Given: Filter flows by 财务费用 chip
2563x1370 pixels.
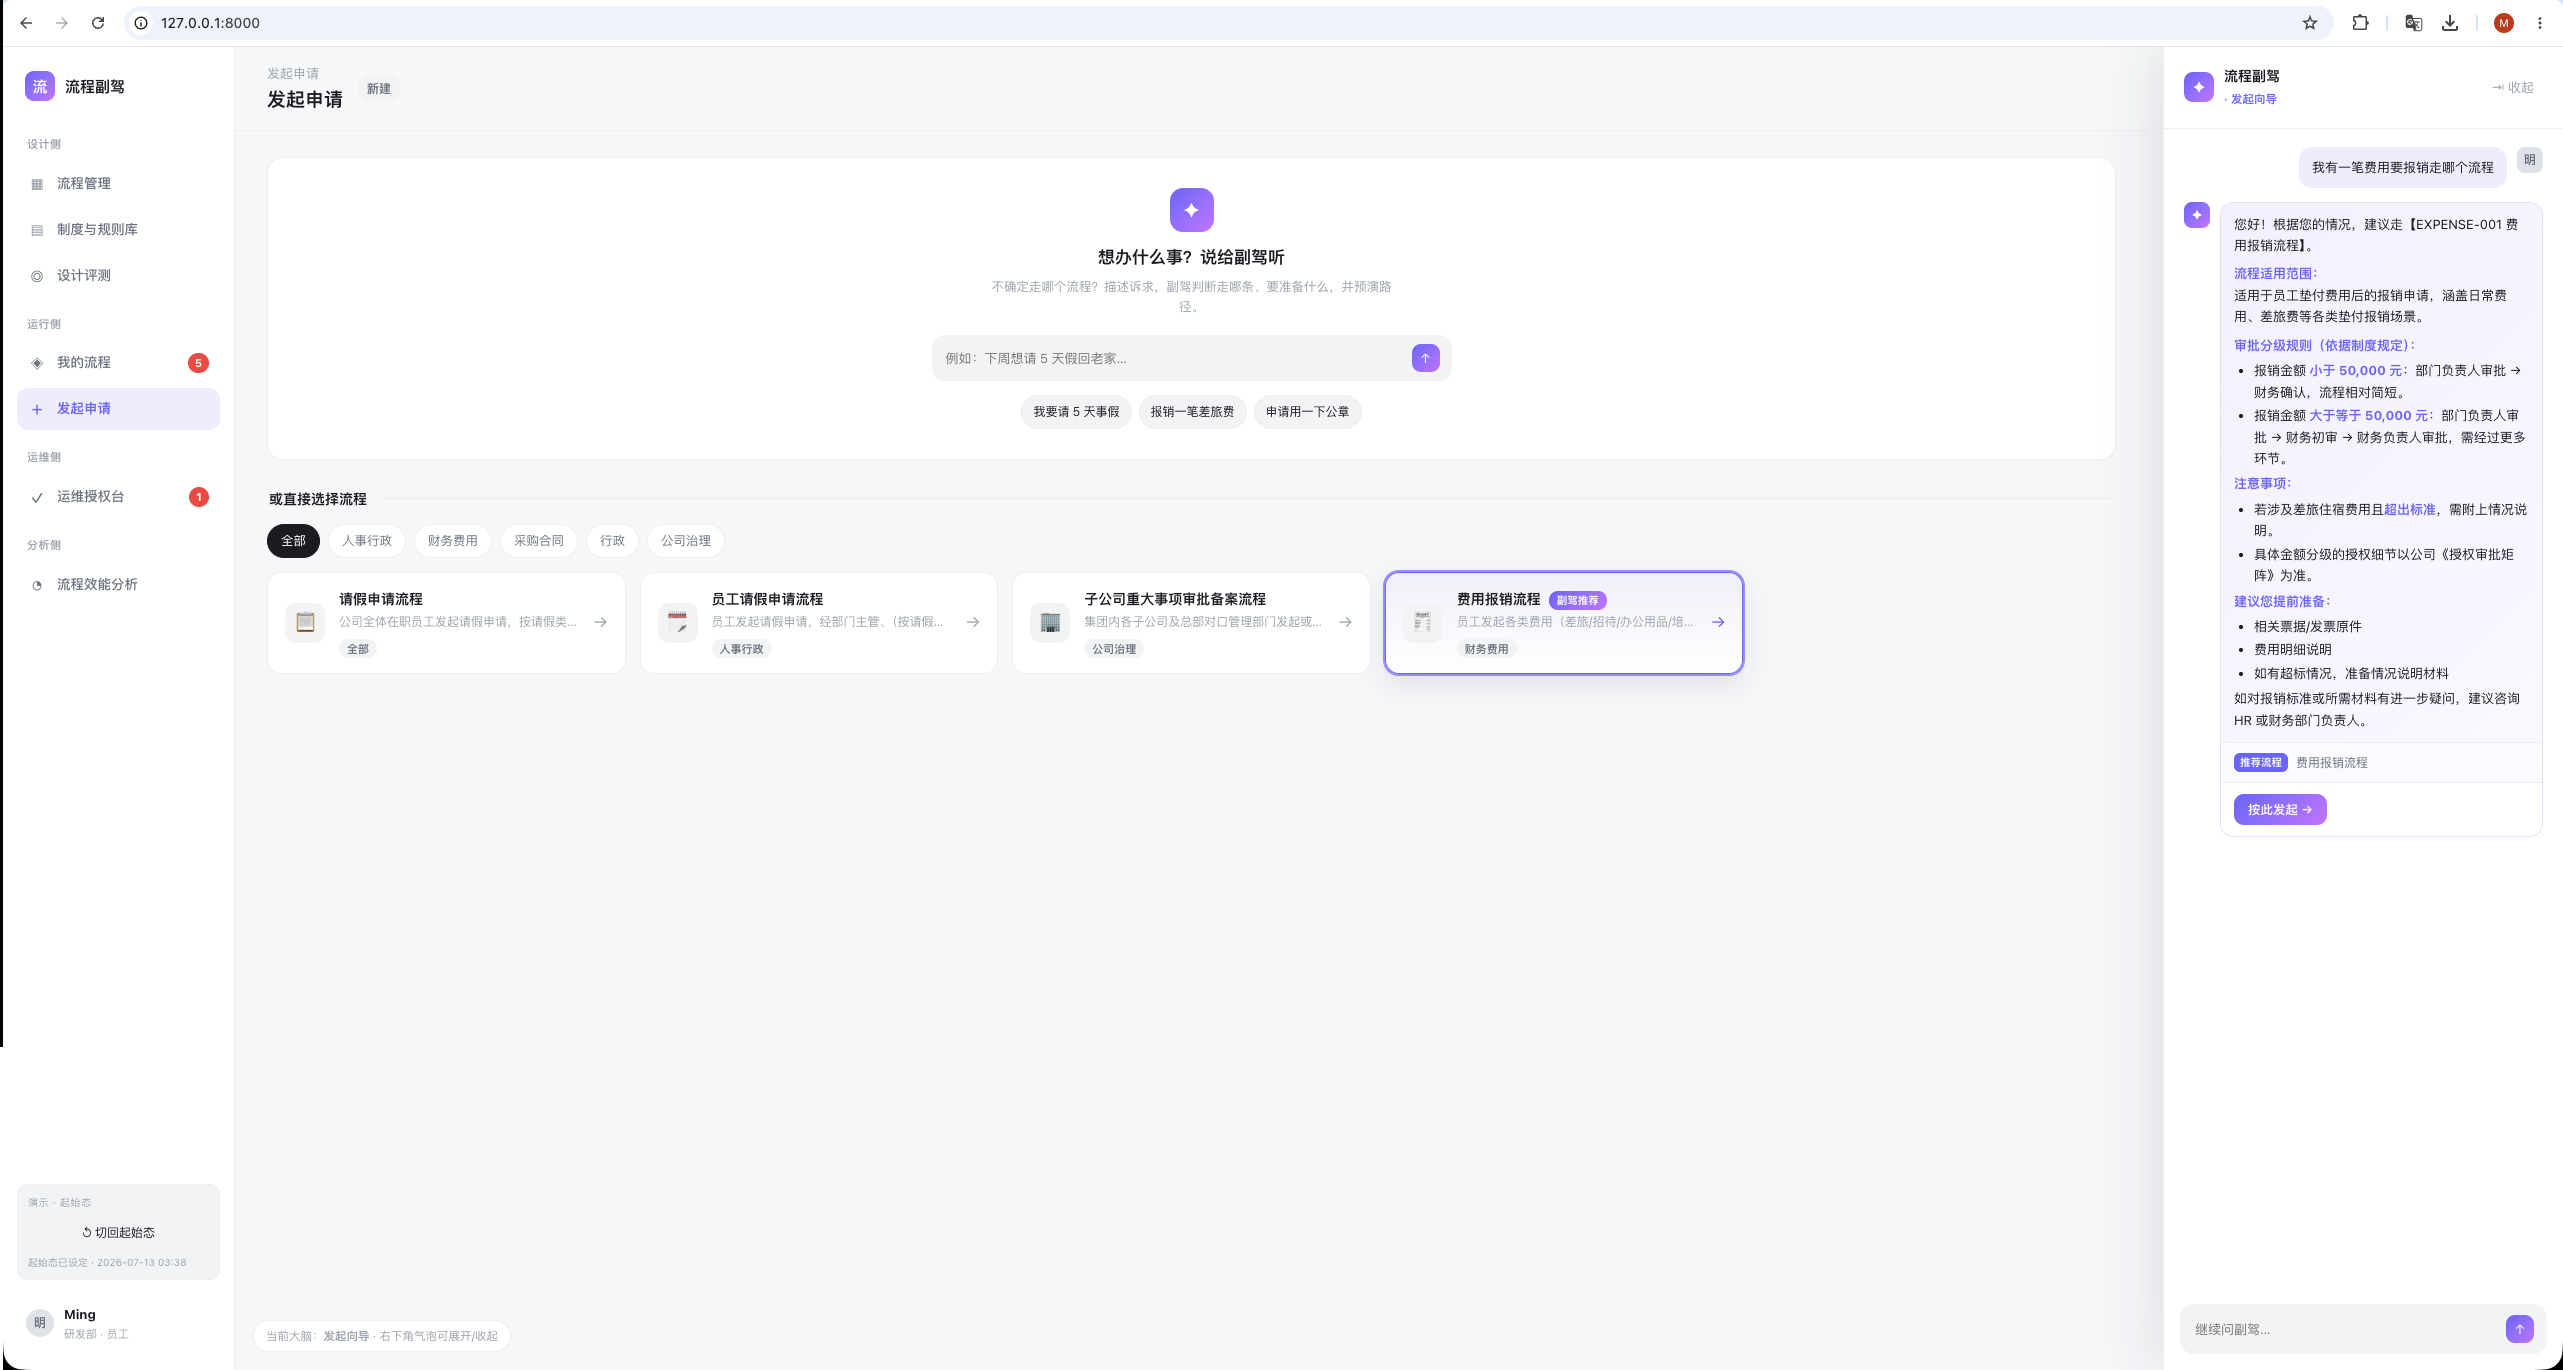Looking at the screenshot, I should [452, 541].
